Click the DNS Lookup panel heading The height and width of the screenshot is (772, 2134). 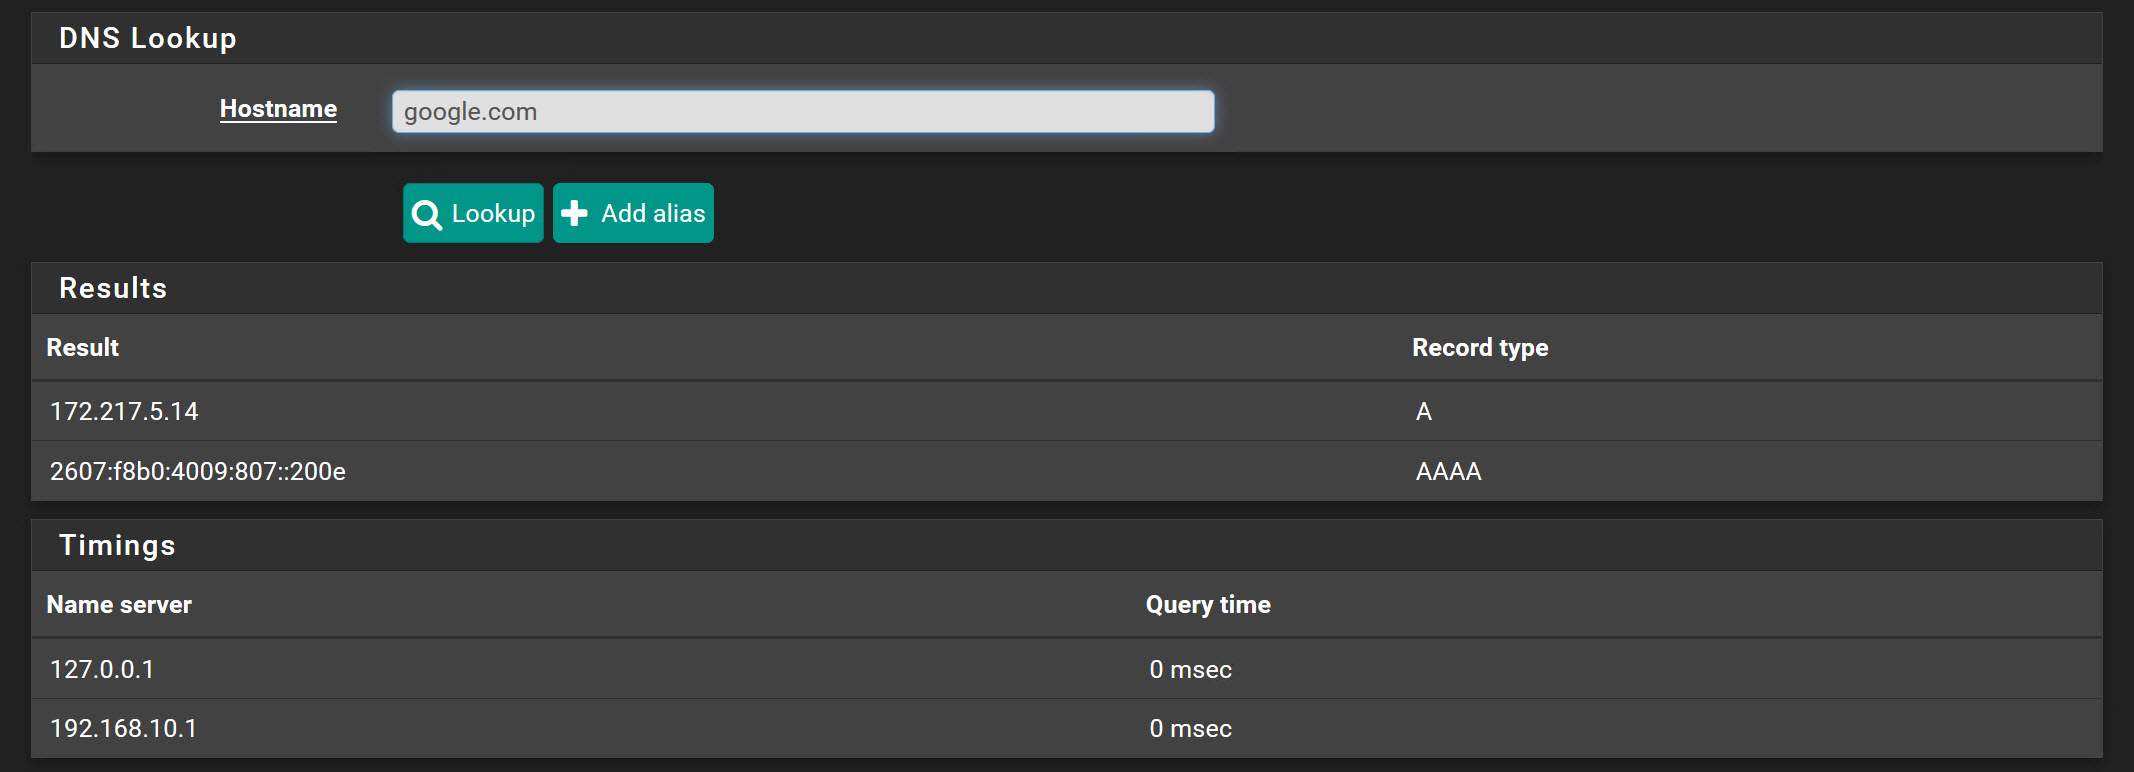[148, 38]
